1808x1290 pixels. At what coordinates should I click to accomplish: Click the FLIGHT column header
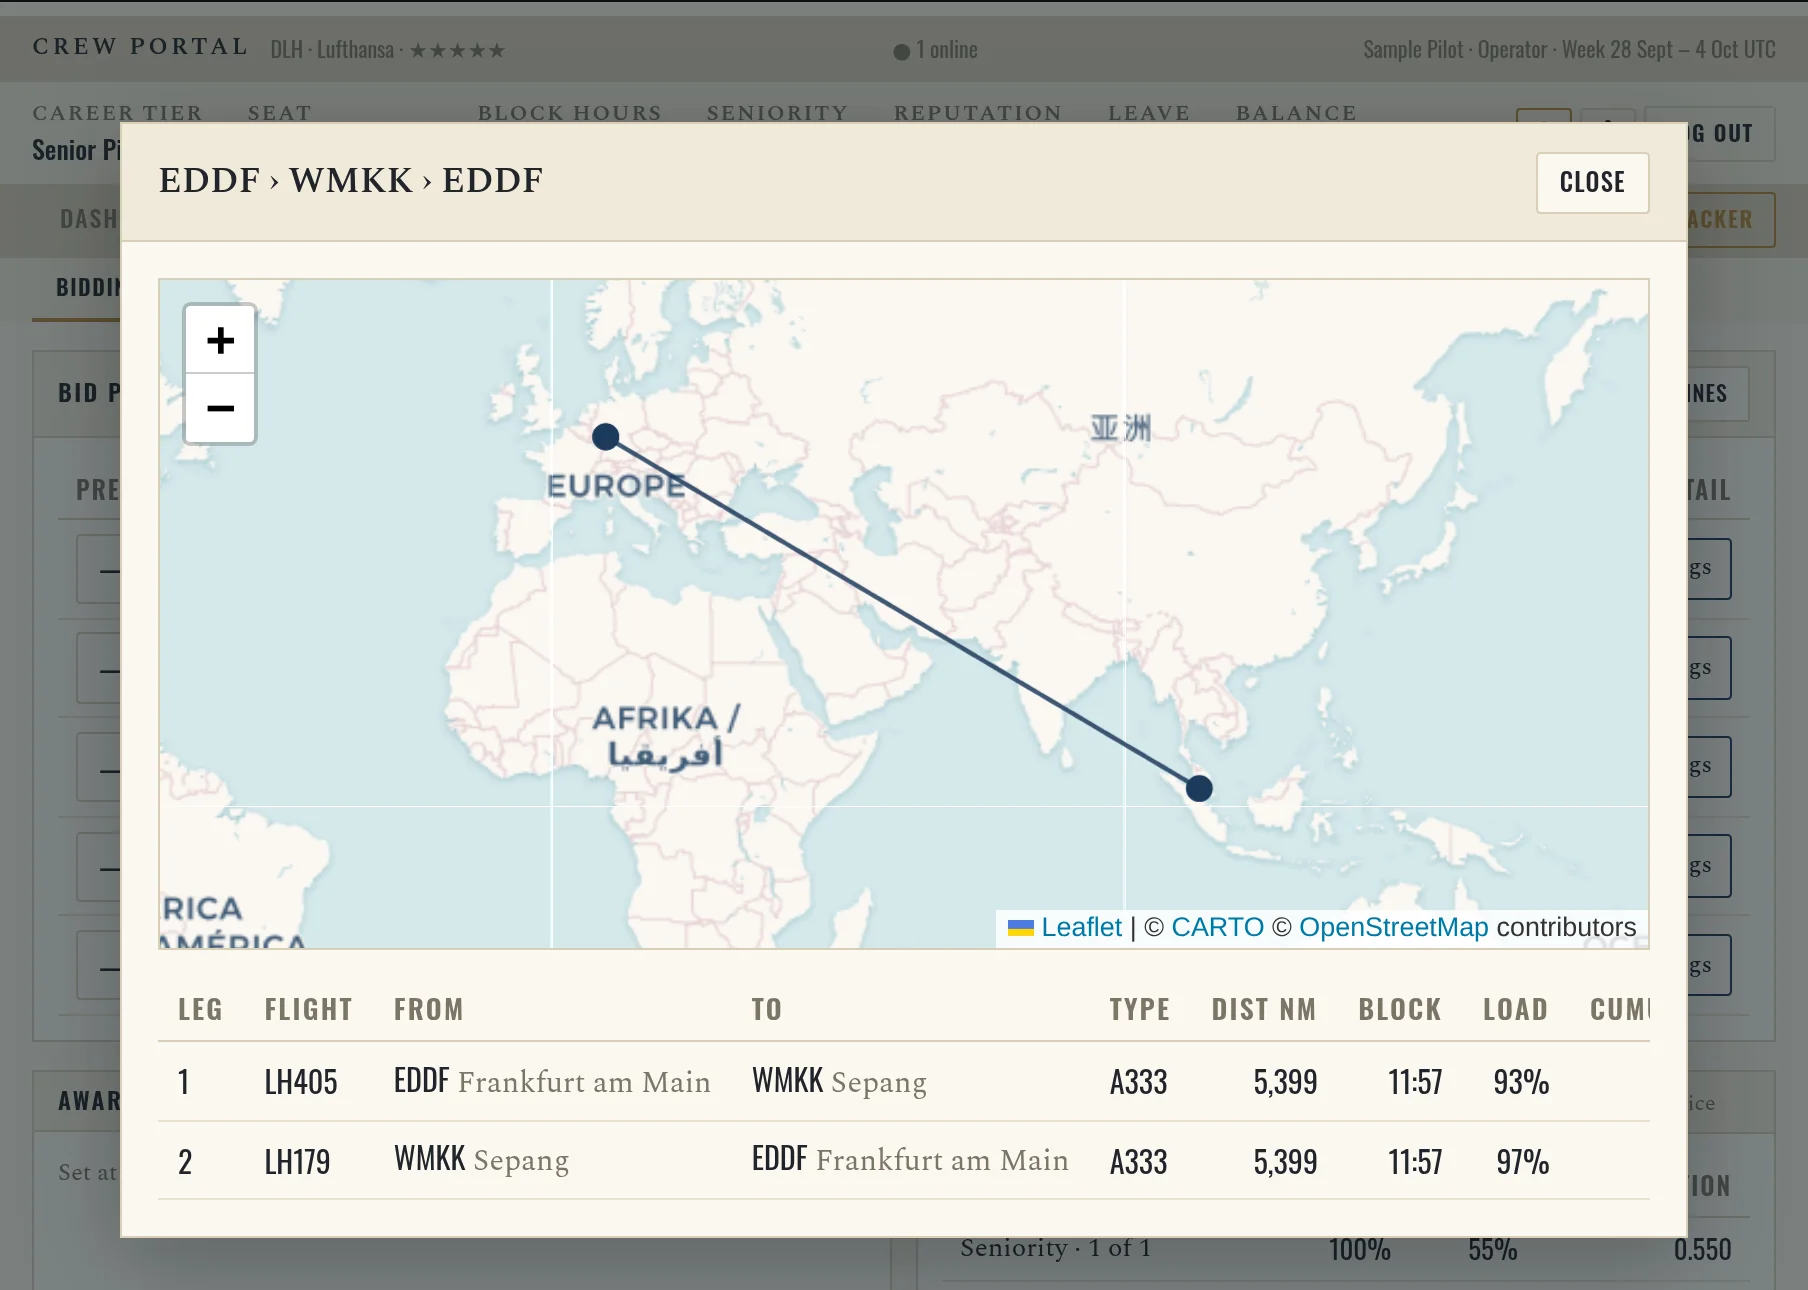(308, 1009)
